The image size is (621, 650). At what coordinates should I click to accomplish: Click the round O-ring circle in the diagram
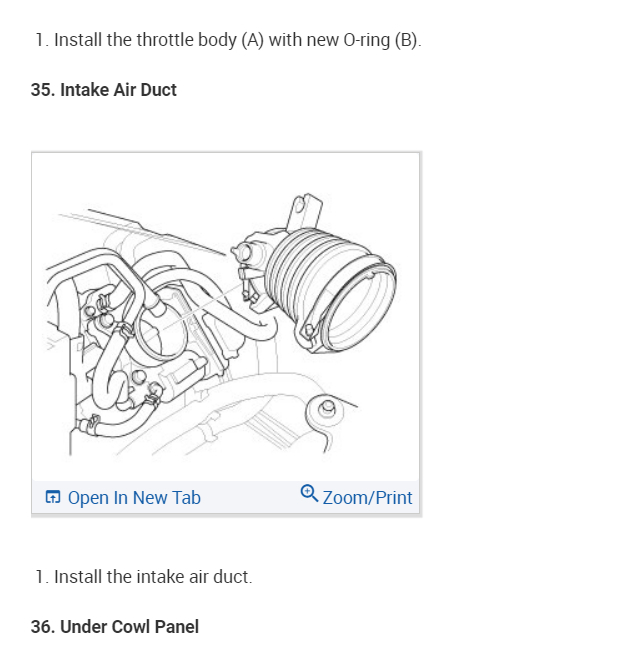(160, 332)
